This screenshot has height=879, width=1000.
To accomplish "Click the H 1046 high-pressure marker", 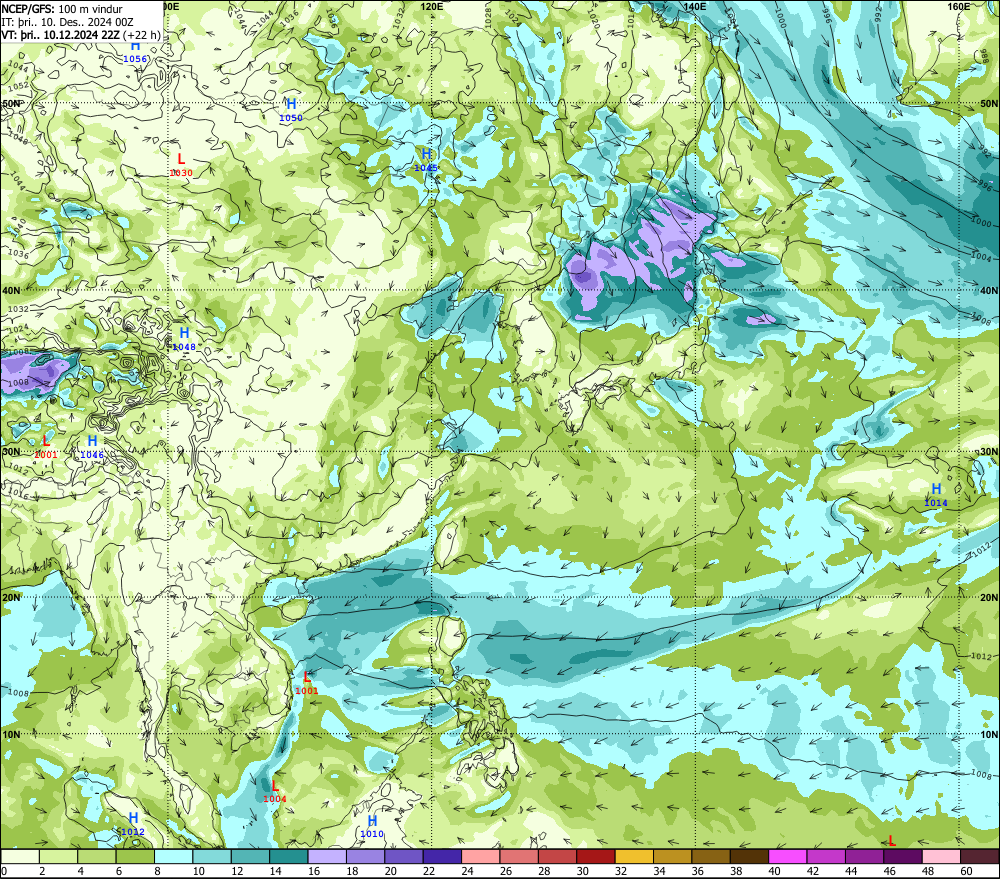I will click(x=92, y=447).
